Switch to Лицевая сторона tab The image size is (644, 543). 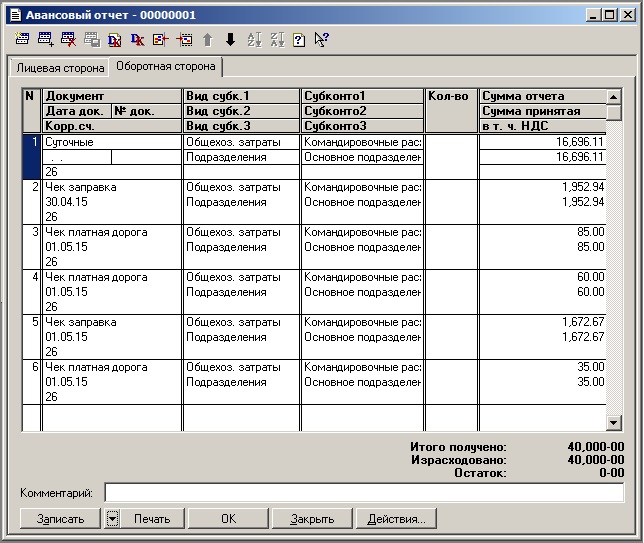tap(58, 68)
